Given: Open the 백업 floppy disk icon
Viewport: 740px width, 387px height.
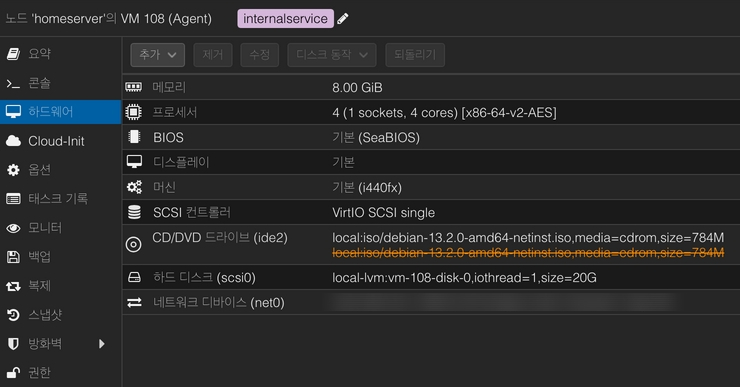Looking at the screenshot, I should click(13, 257).
